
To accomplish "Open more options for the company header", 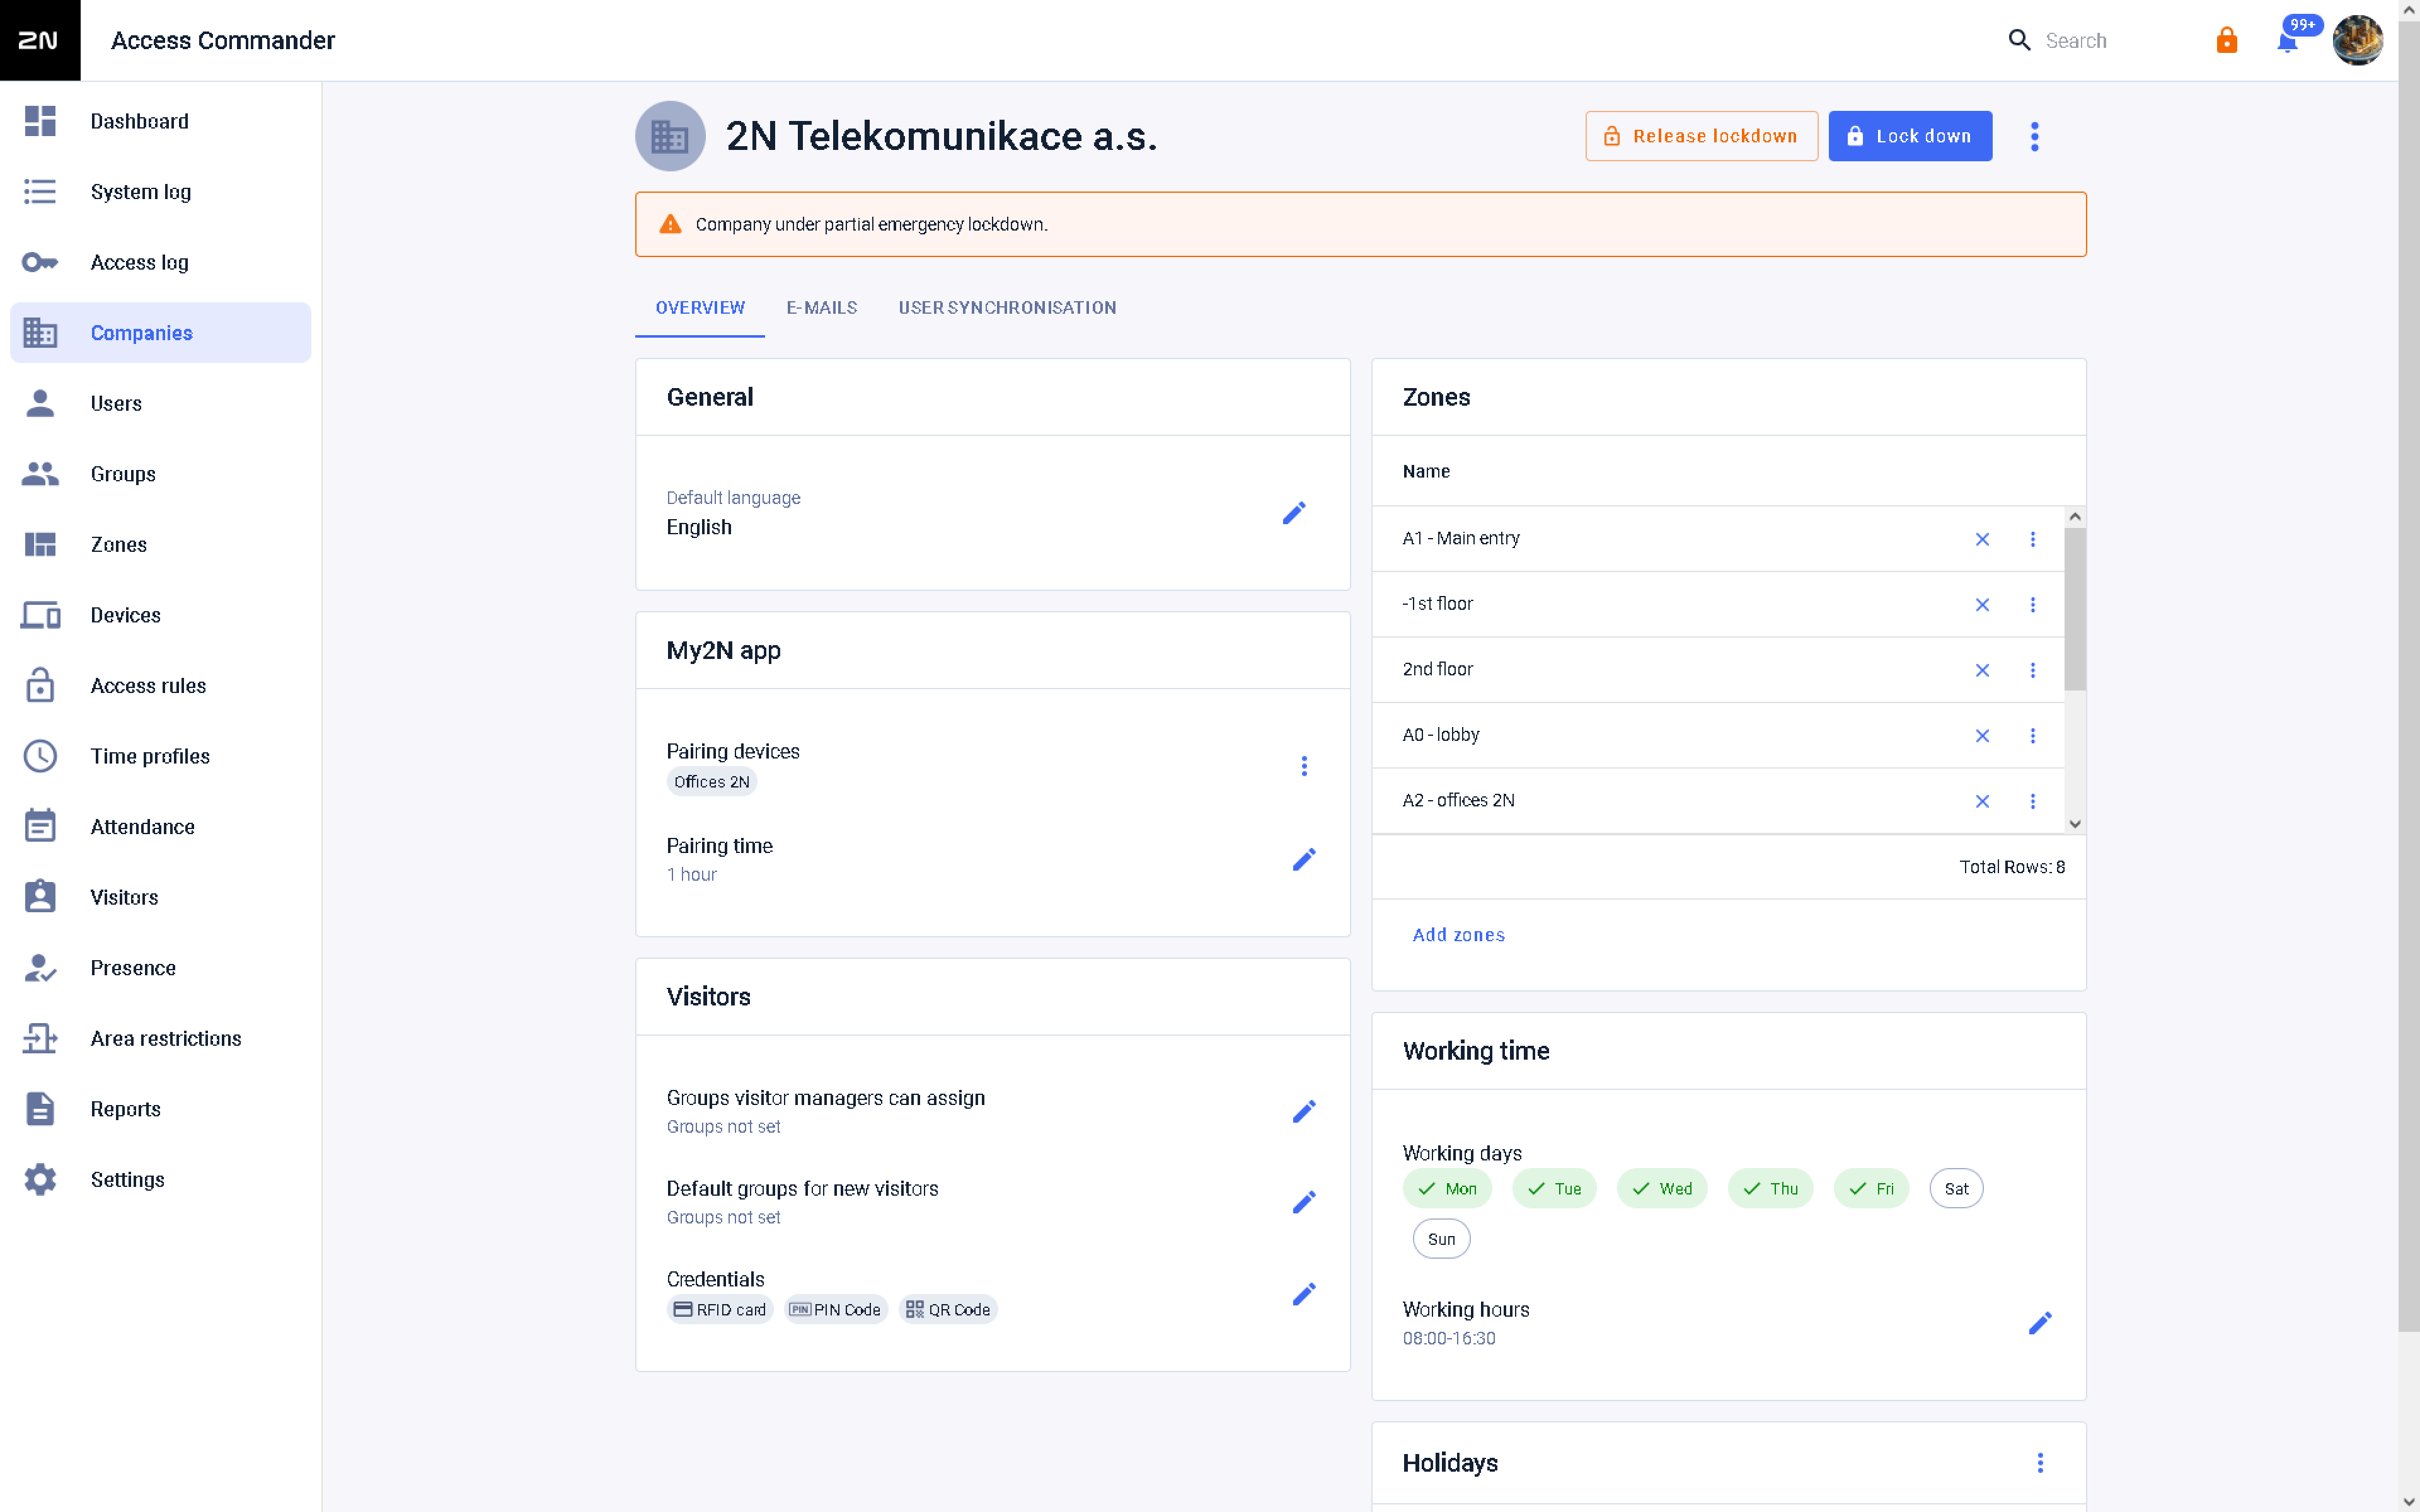I will point(2034,136).
